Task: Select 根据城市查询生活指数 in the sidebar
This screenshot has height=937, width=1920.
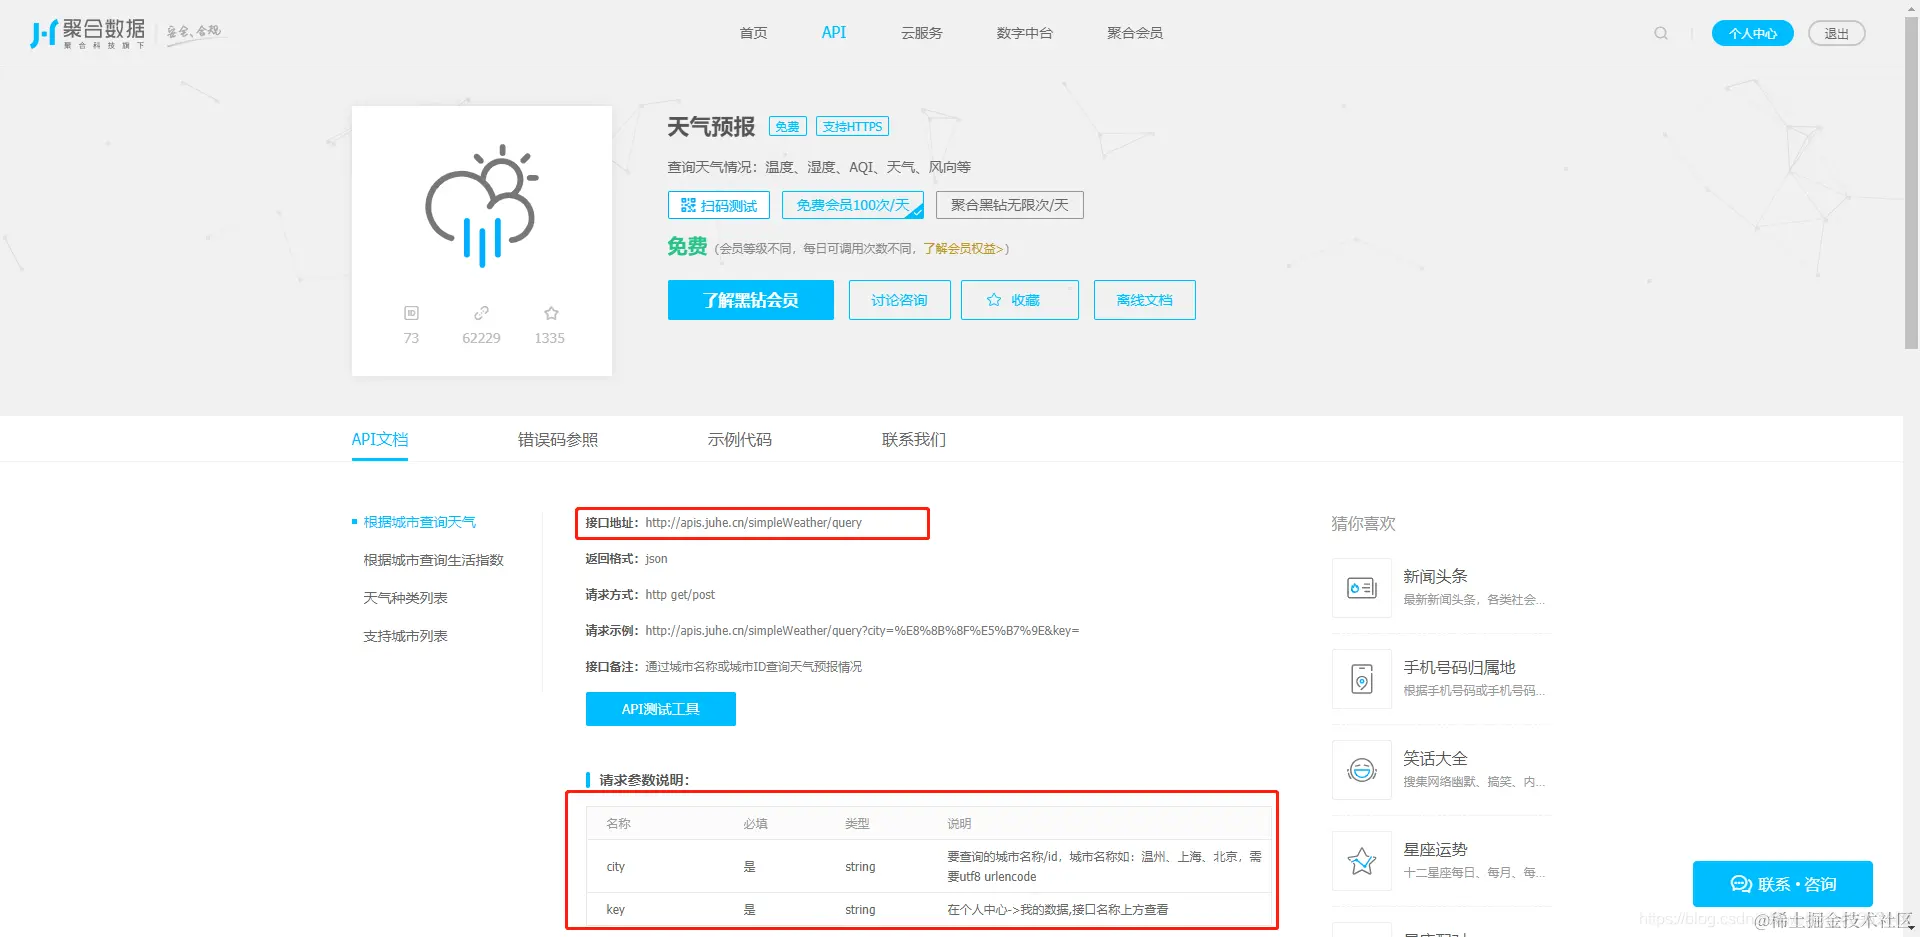Action: pyautogui.click(x=434, y=560)
